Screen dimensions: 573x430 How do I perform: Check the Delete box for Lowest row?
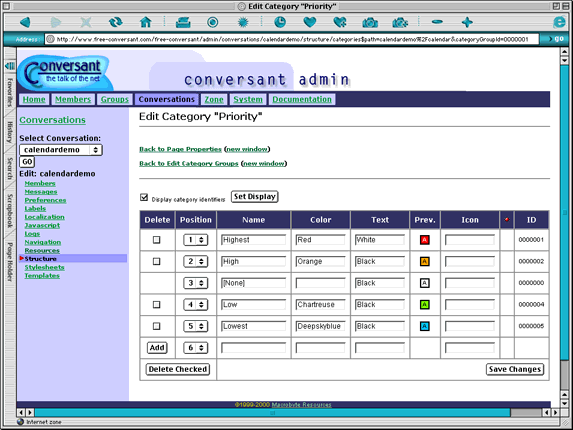pos(156,326)
